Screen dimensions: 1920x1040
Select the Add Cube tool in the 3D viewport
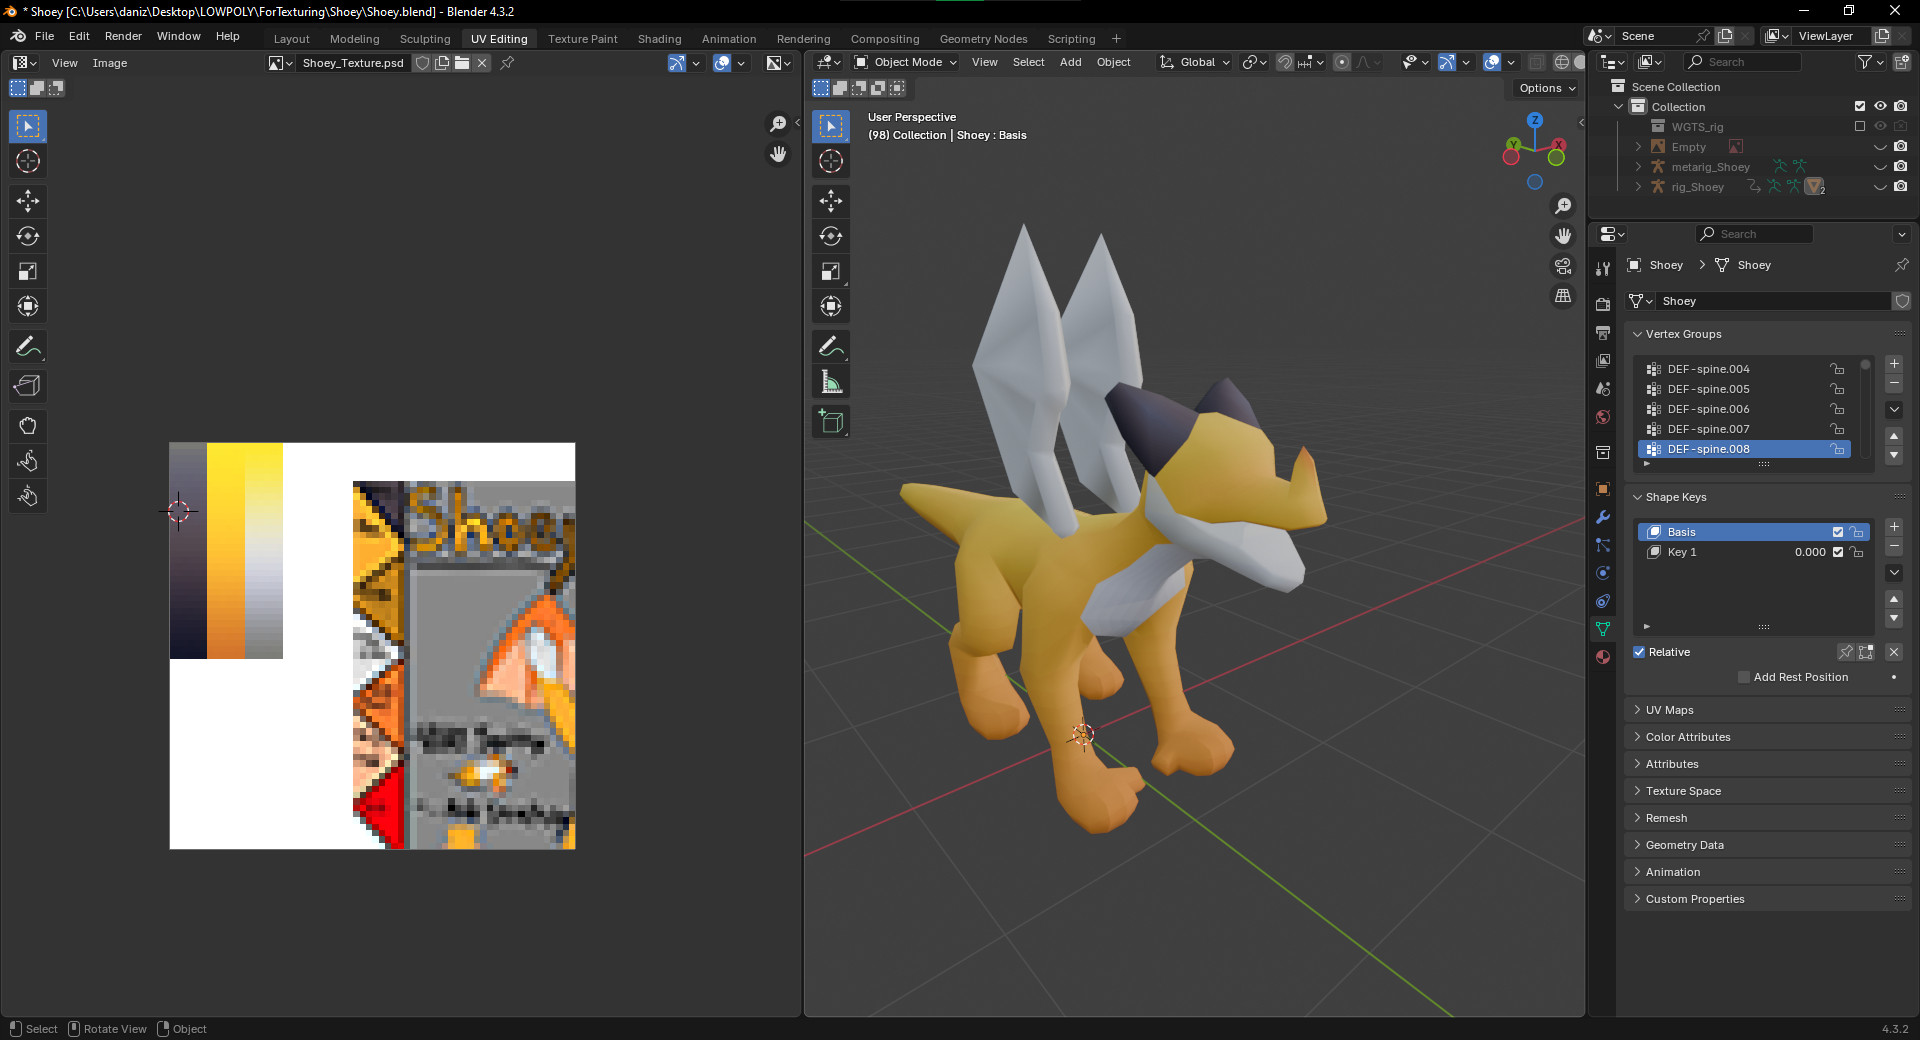[831, 421]
